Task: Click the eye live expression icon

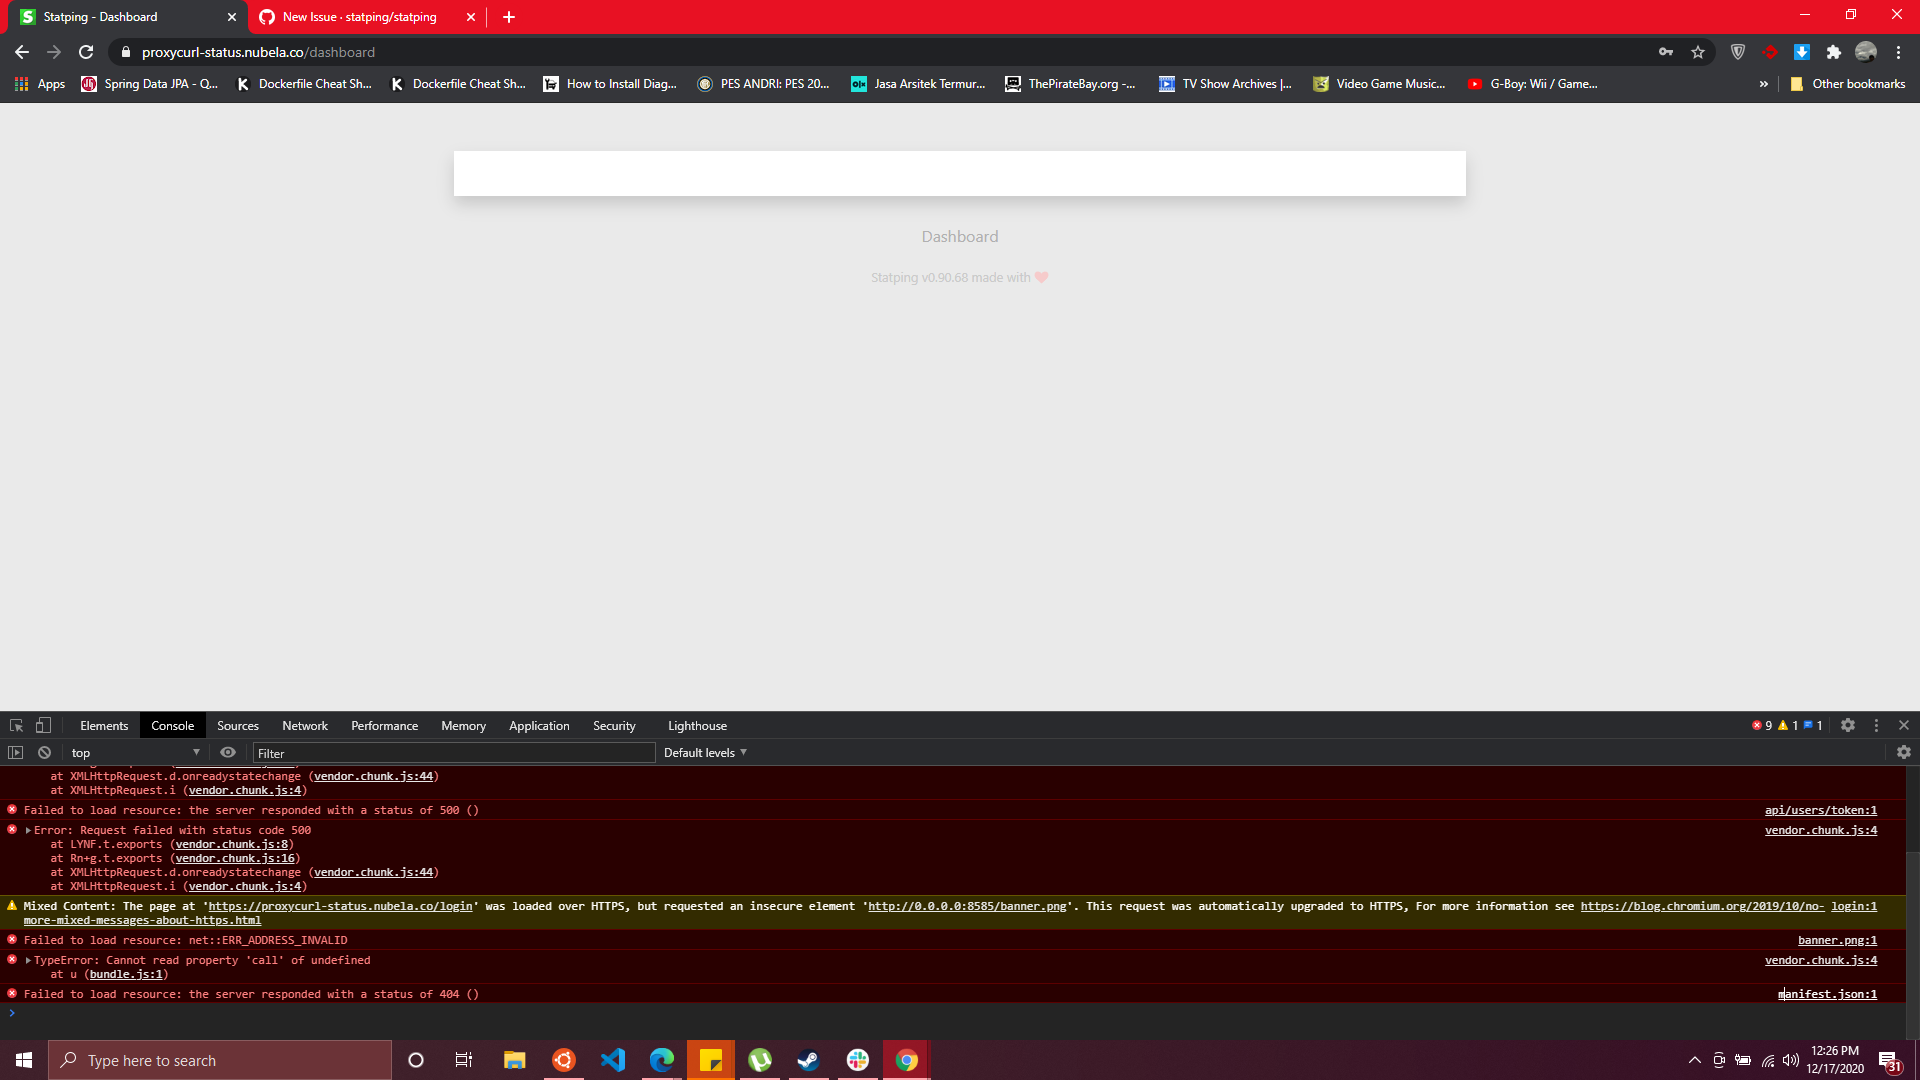Action: pos(228,753)
